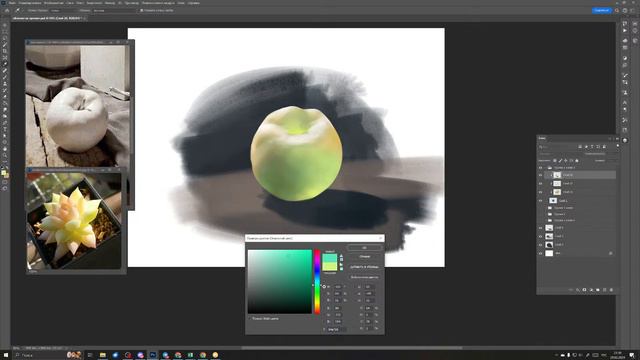Click Cancel in the color picker

(x=364, y=257)
